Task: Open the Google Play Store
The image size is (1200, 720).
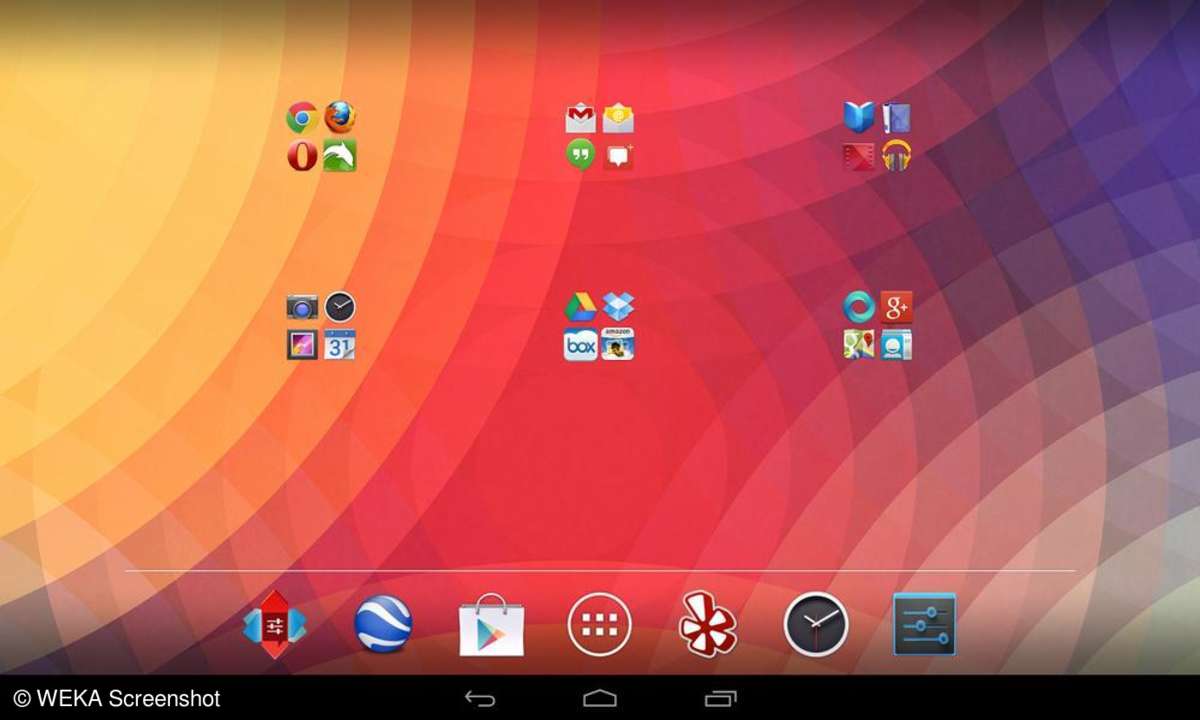Action: point(491,625)
